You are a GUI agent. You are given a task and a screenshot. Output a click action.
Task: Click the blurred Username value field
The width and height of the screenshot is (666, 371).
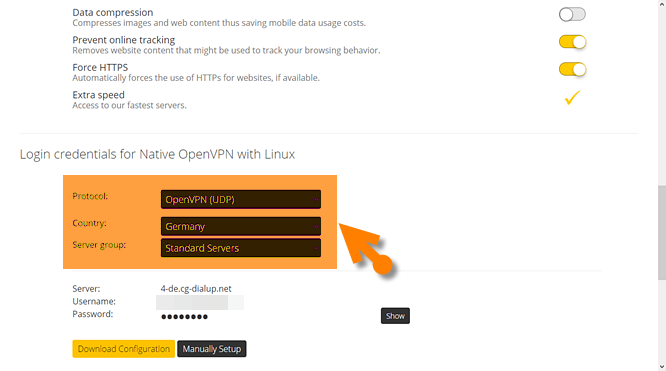[x=200, y=302]
